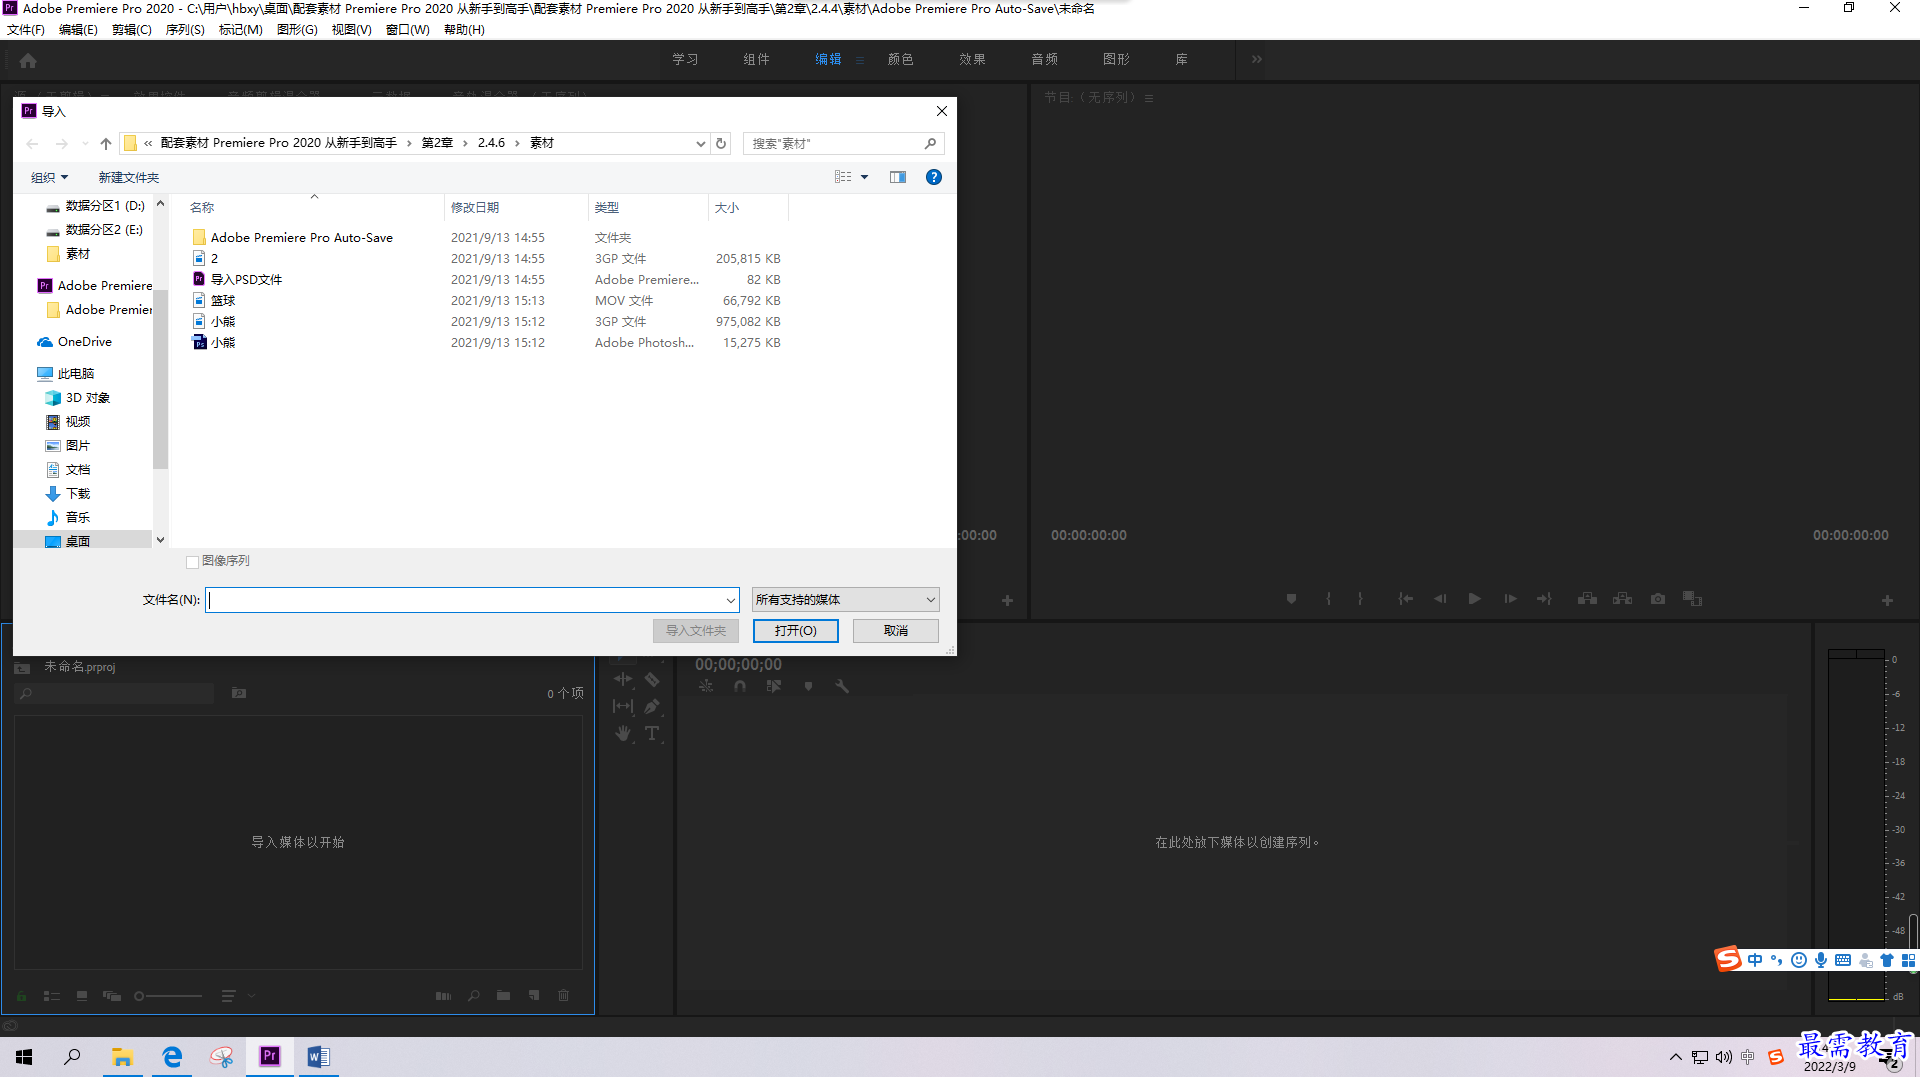Expand workspace overflow chevrons

1257,59
